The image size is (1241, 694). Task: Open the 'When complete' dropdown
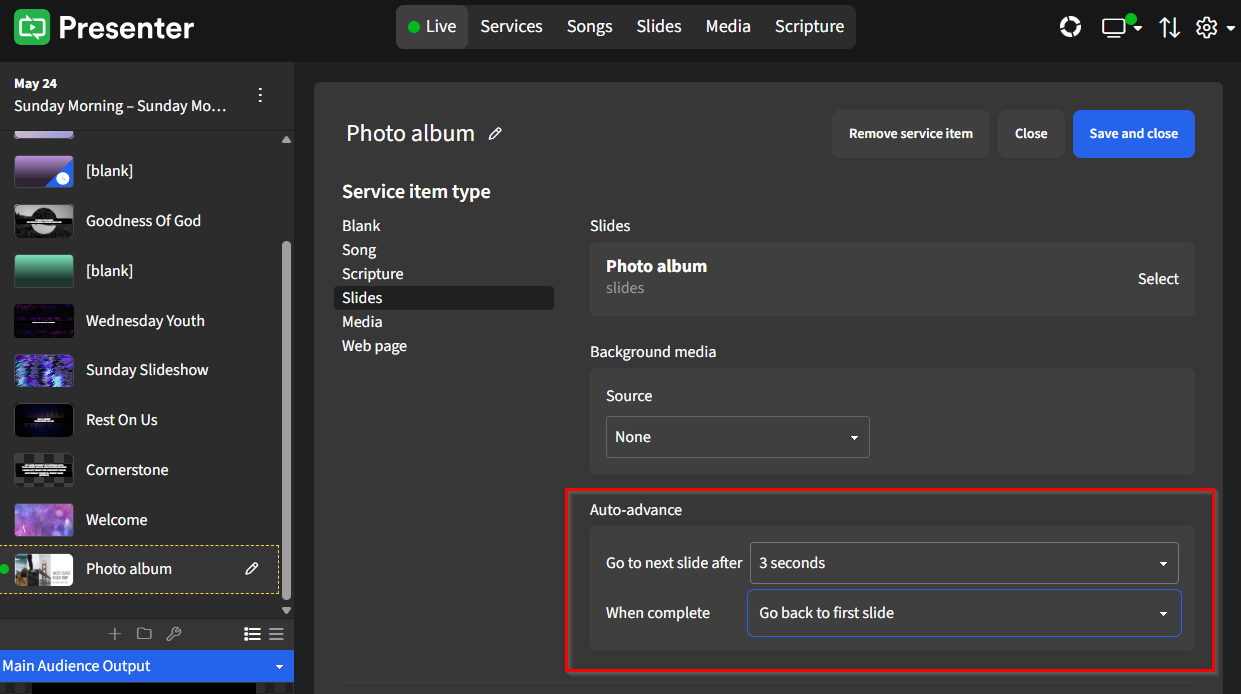click(x=963, y=612)
